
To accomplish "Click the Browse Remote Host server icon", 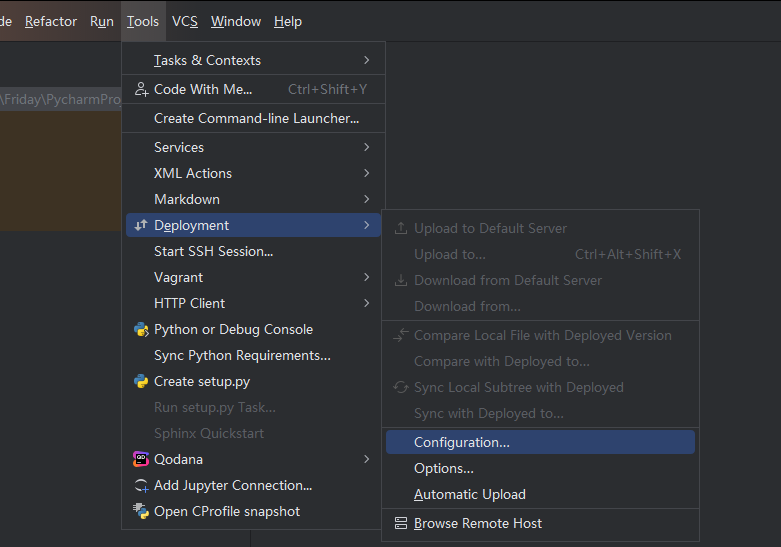I will [x=401, y=523].
